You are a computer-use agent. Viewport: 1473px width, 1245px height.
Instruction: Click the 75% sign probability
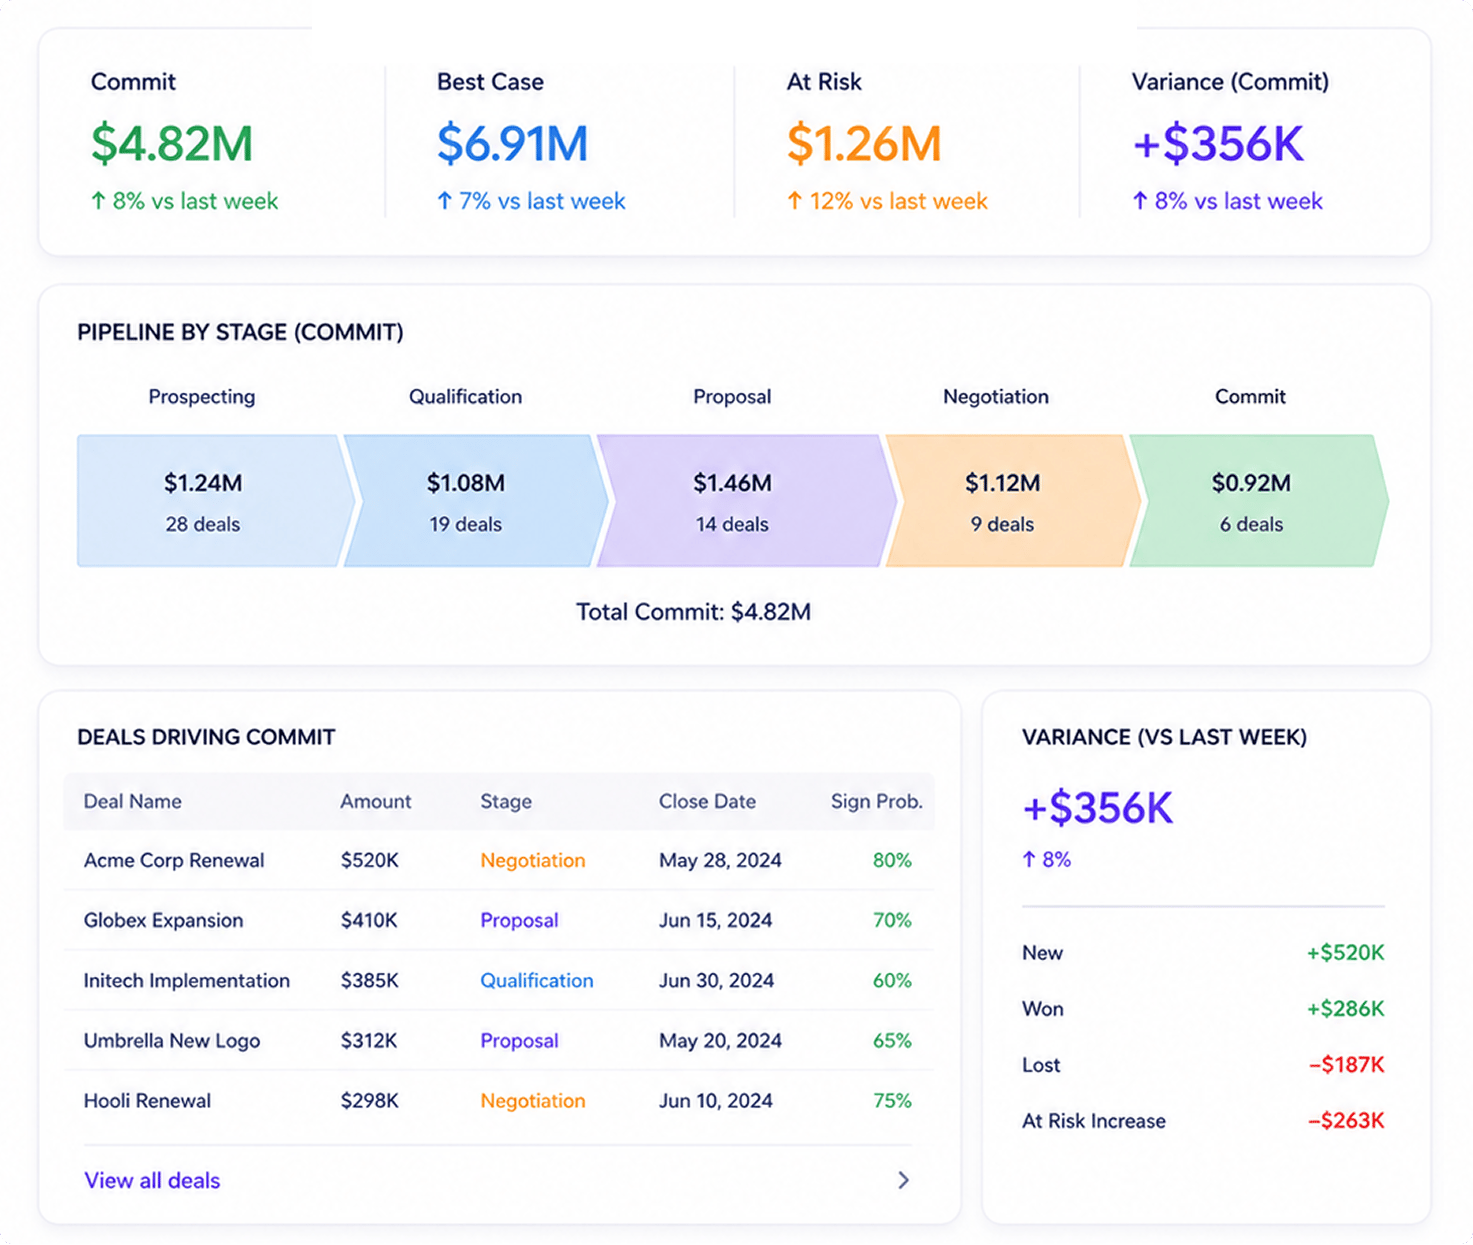892,1100
